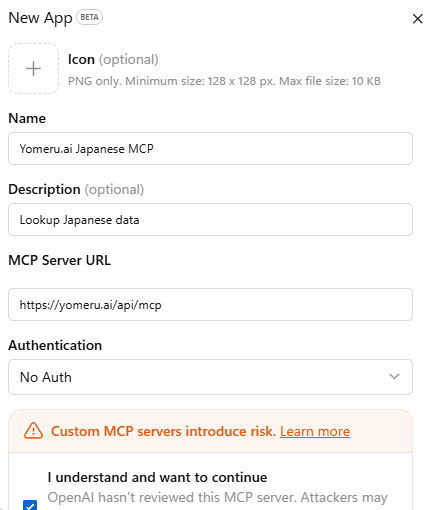430x510 pixels.
Task: Click the BETA badge
Action: pos(89,17)
